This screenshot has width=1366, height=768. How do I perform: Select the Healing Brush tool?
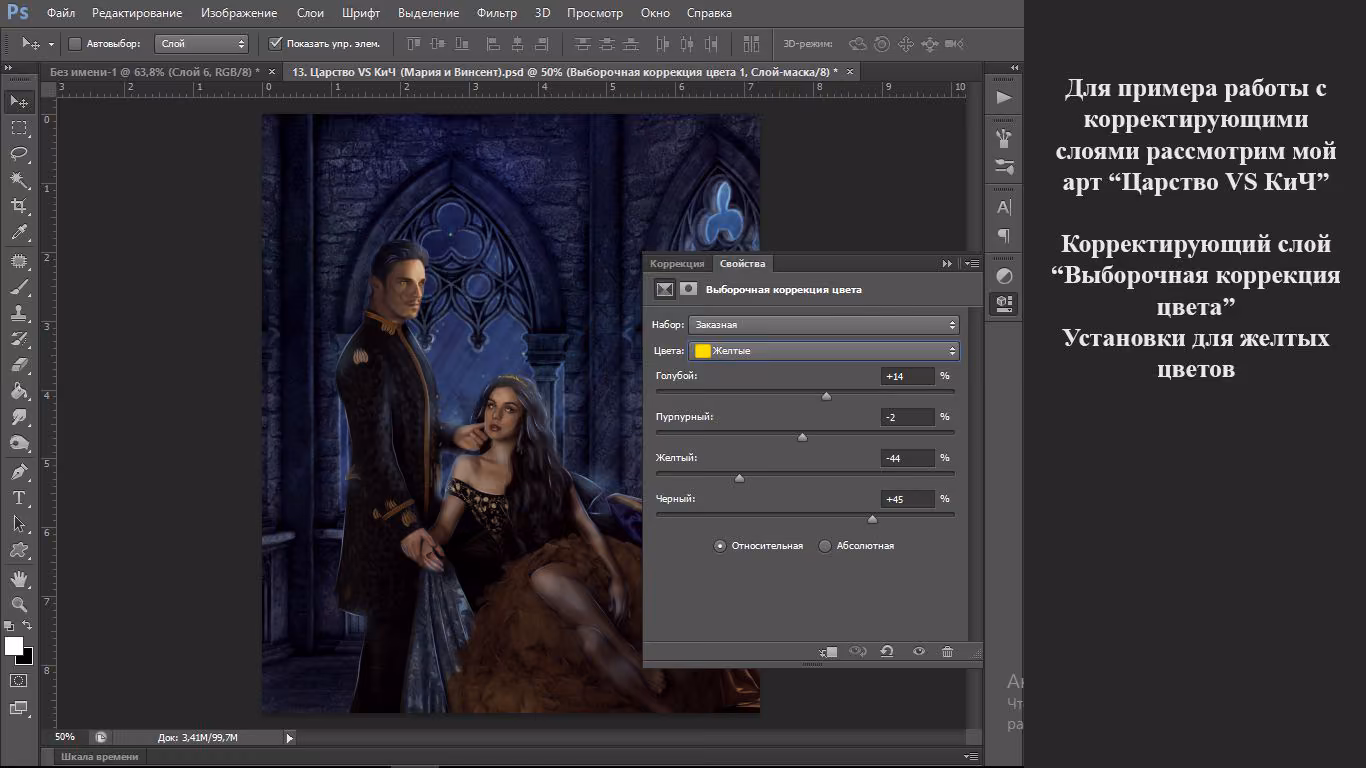click(18, 261)
